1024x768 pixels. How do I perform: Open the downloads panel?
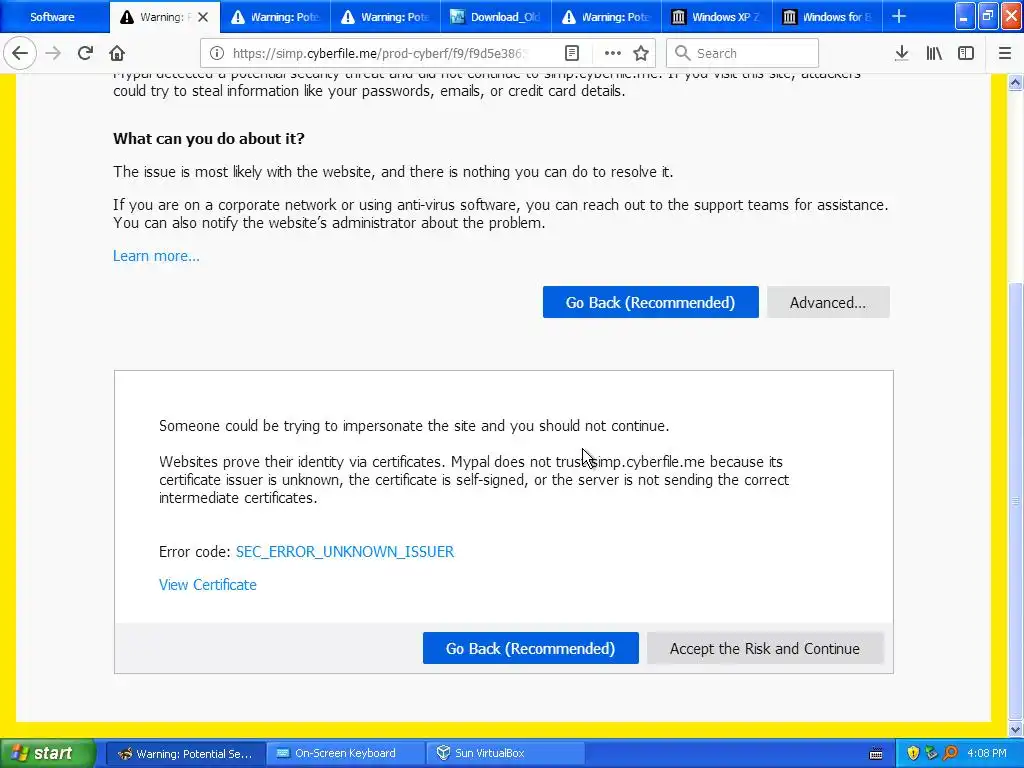(901, 53)
